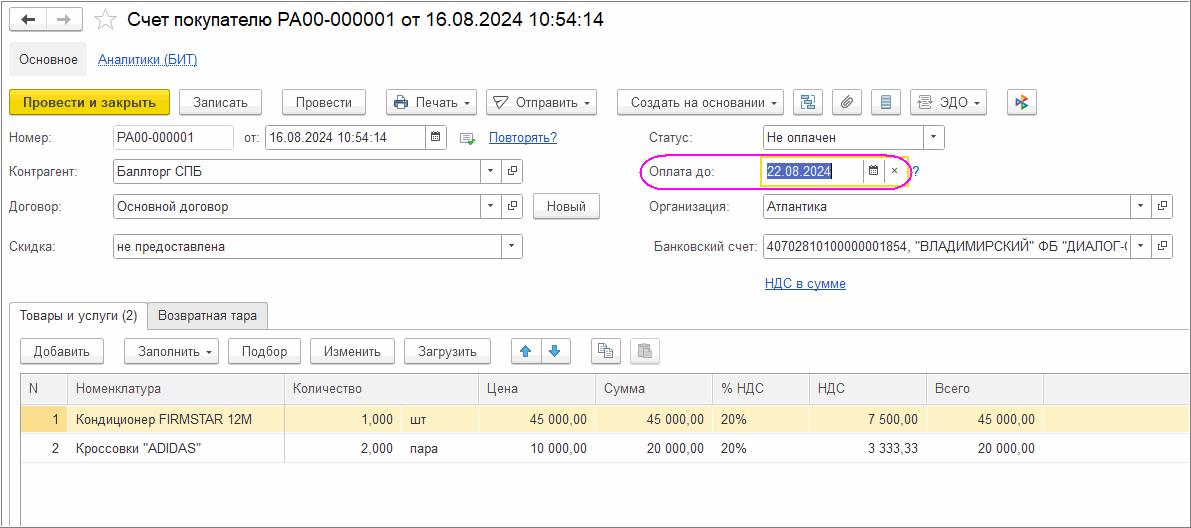Open the Печать dropdown menu

point(431,102)
